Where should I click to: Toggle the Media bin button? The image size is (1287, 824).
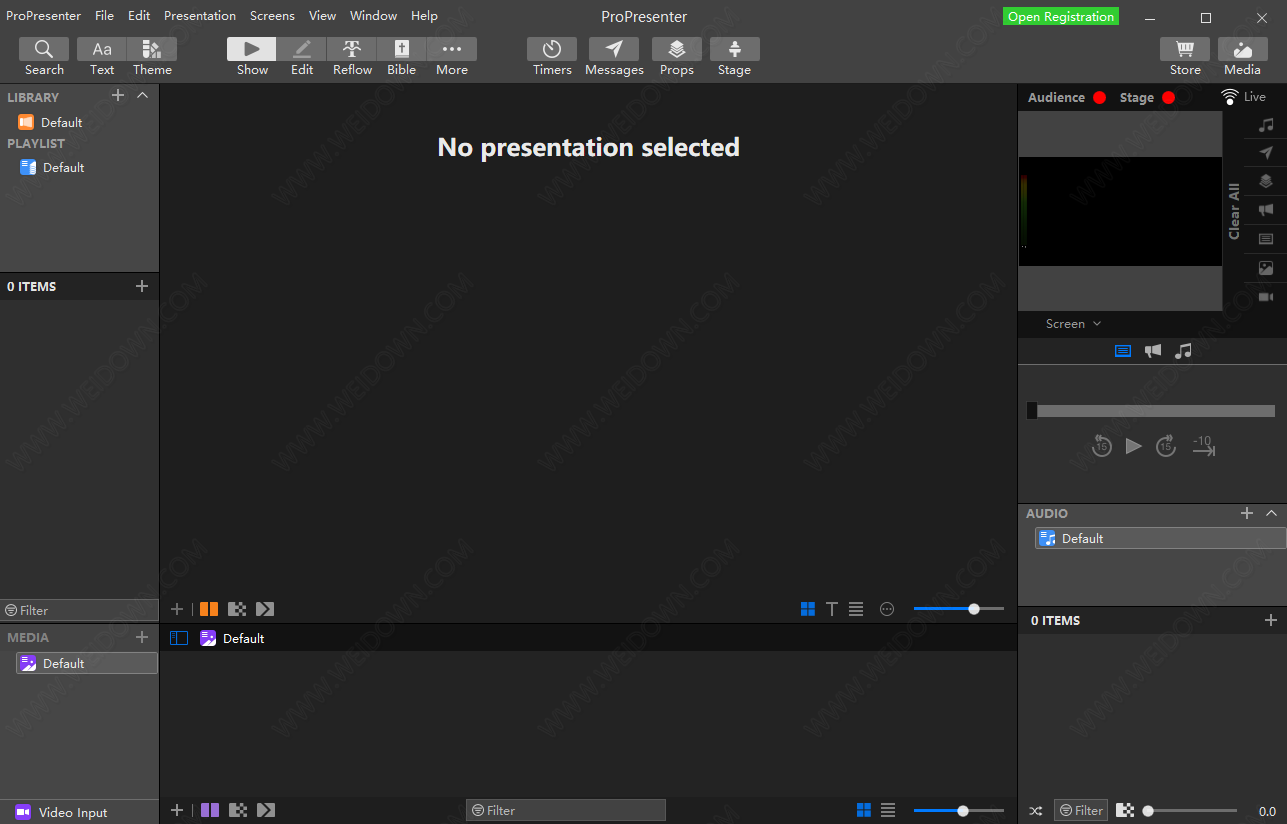[x=1242, y=57]
